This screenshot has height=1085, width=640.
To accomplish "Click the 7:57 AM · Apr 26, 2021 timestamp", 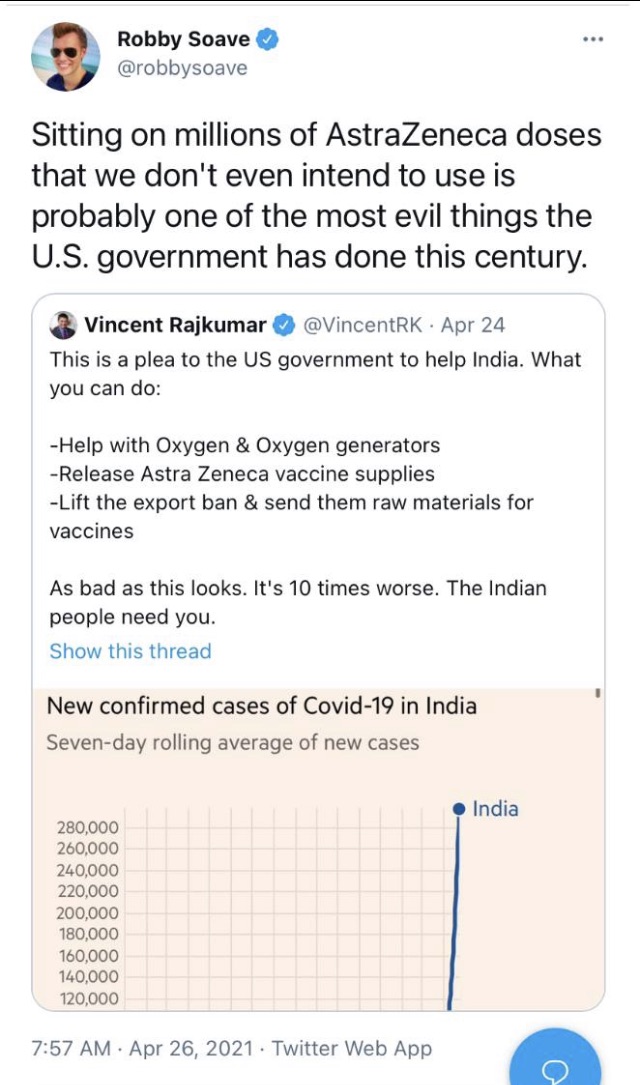I will [143, 1048].
